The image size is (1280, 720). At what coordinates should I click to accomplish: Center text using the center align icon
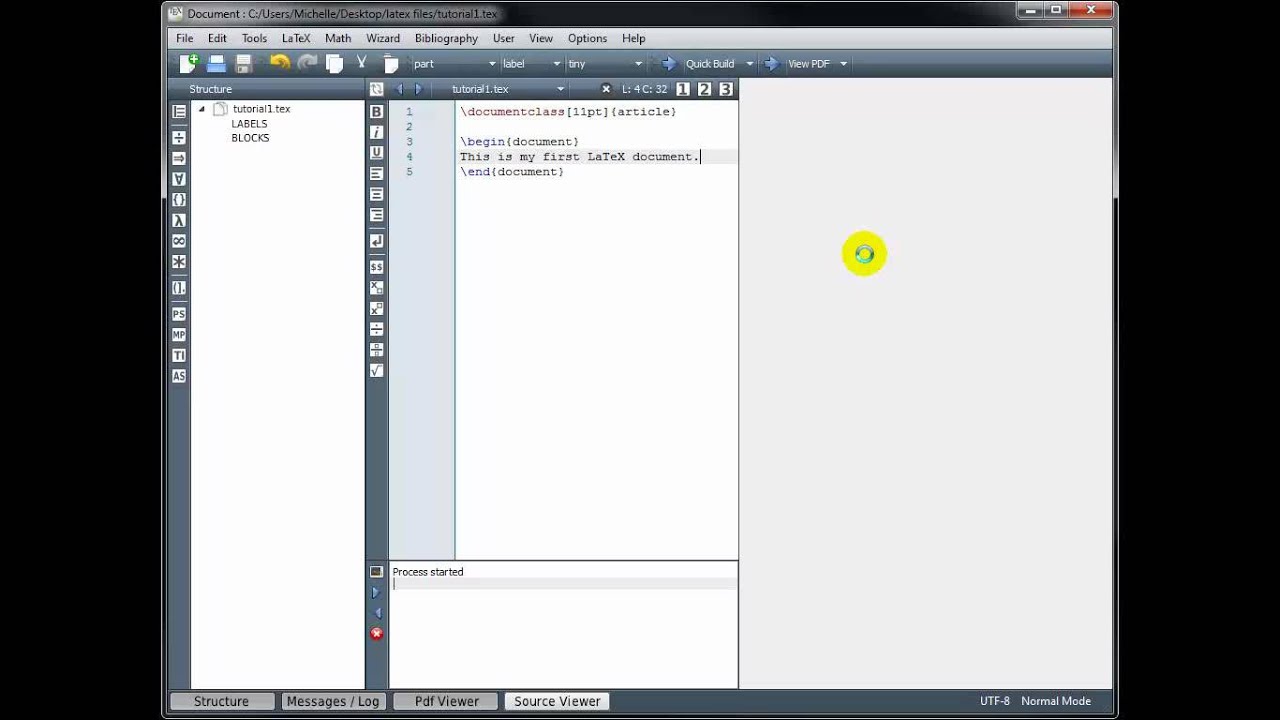(x=376, y=194)
